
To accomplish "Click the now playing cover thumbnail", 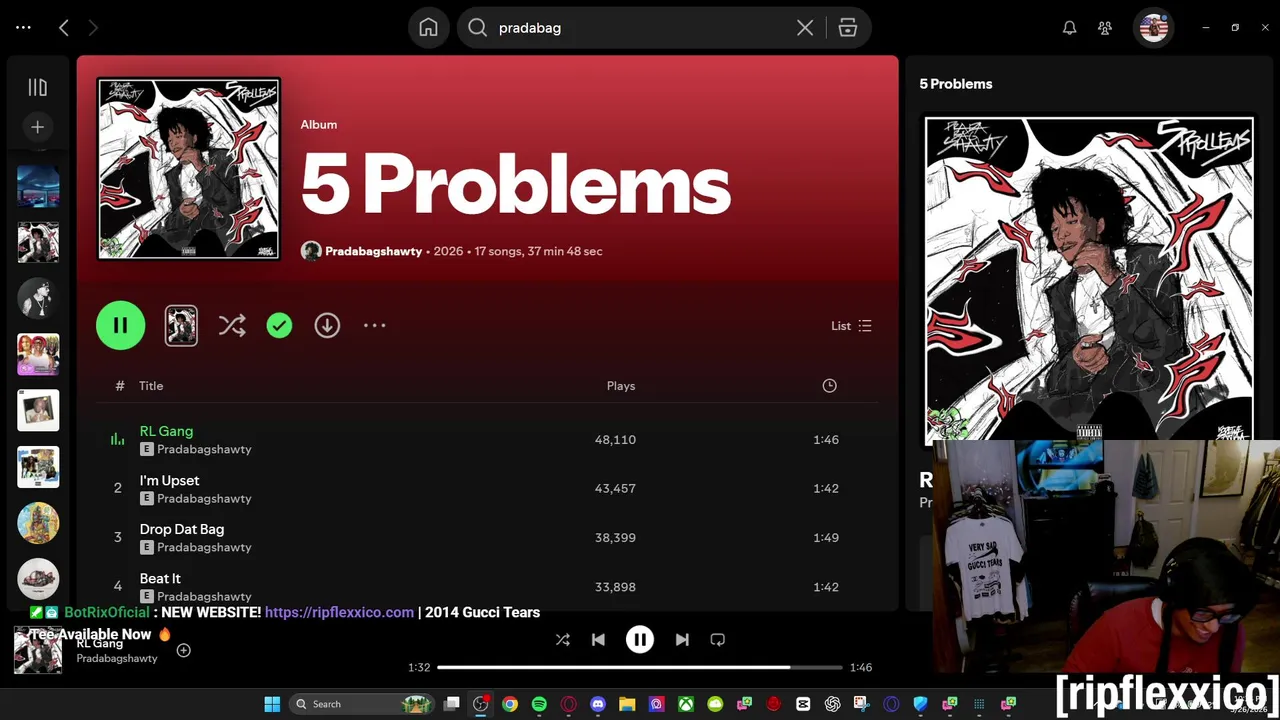I will point(38,650).
